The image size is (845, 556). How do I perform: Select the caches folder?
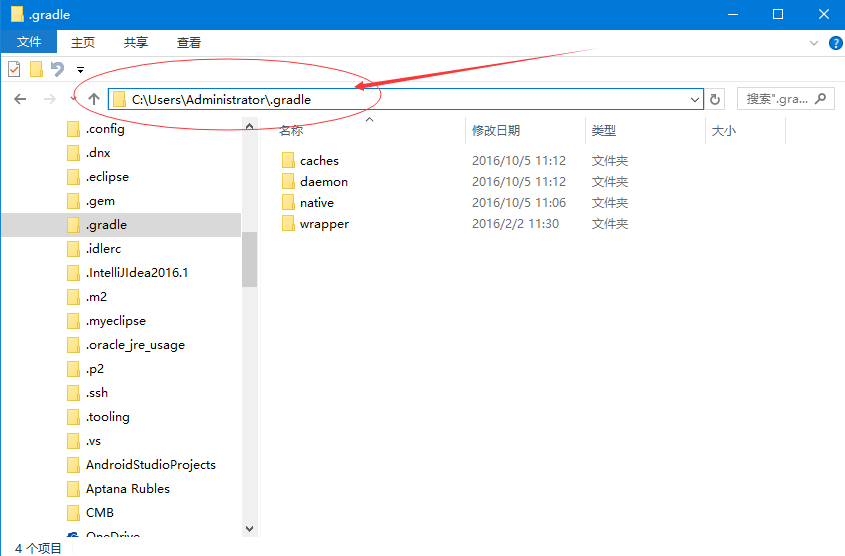coord(319,161)
